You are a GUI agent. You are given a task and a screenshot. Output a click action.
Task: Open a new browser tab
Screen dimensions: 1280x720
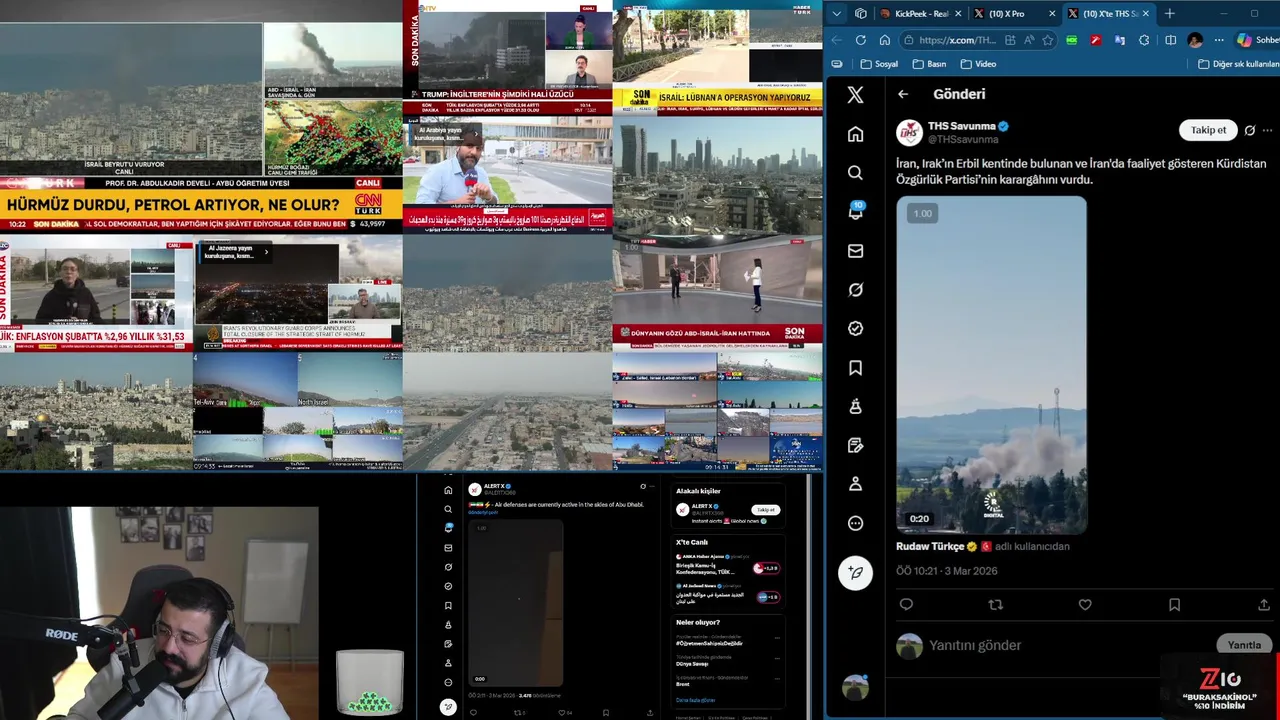pos(1169,14)
